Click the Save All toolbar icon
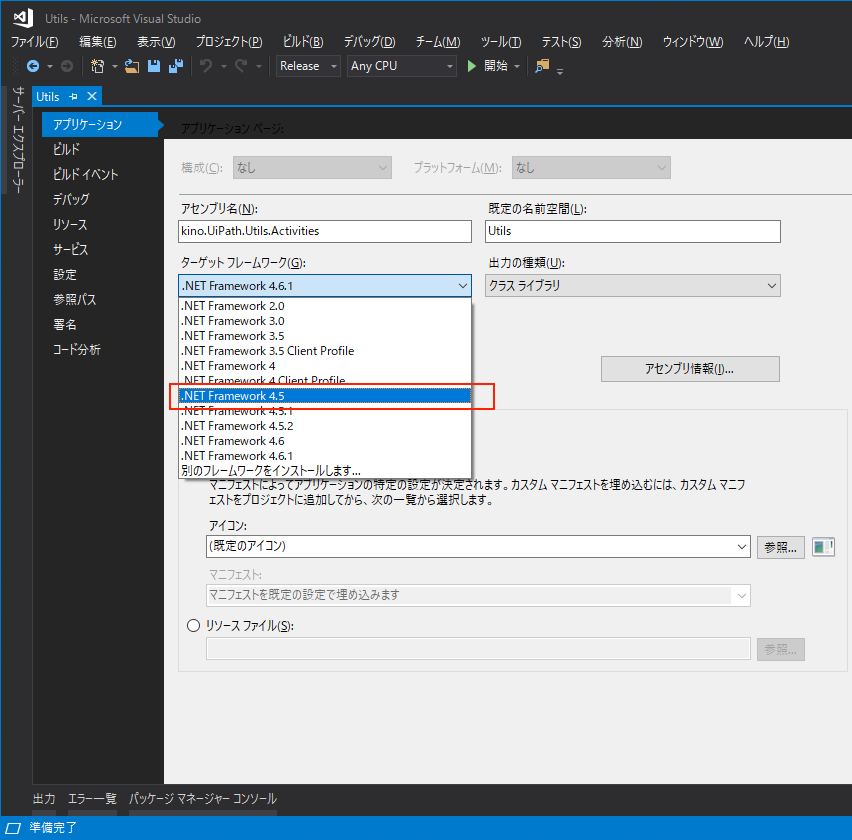 coord(176,66)
